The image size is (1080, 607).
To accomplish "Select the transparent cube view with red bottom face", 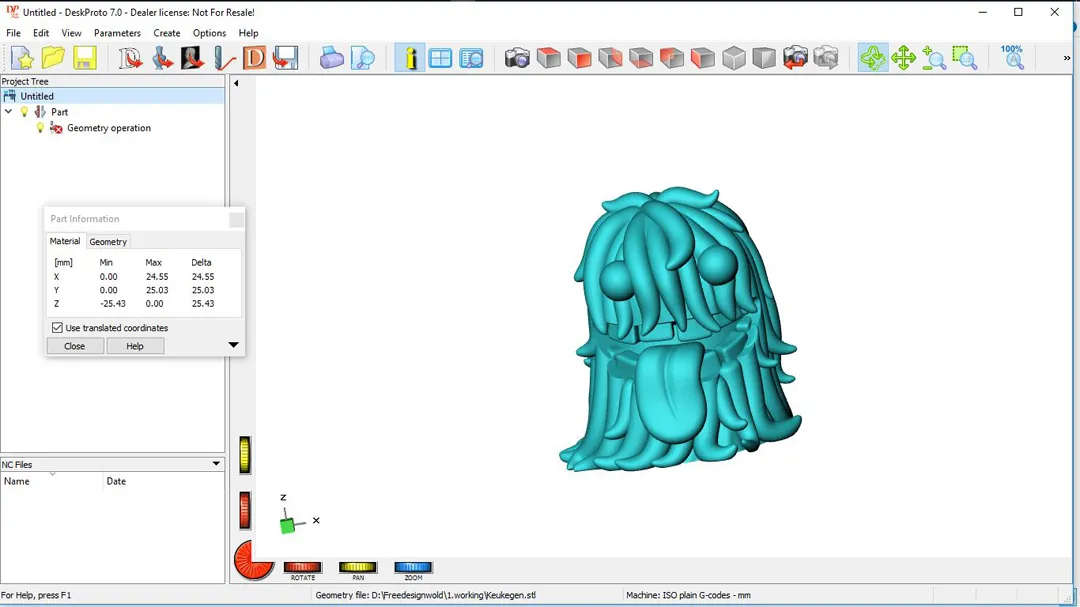I will 641,58.
